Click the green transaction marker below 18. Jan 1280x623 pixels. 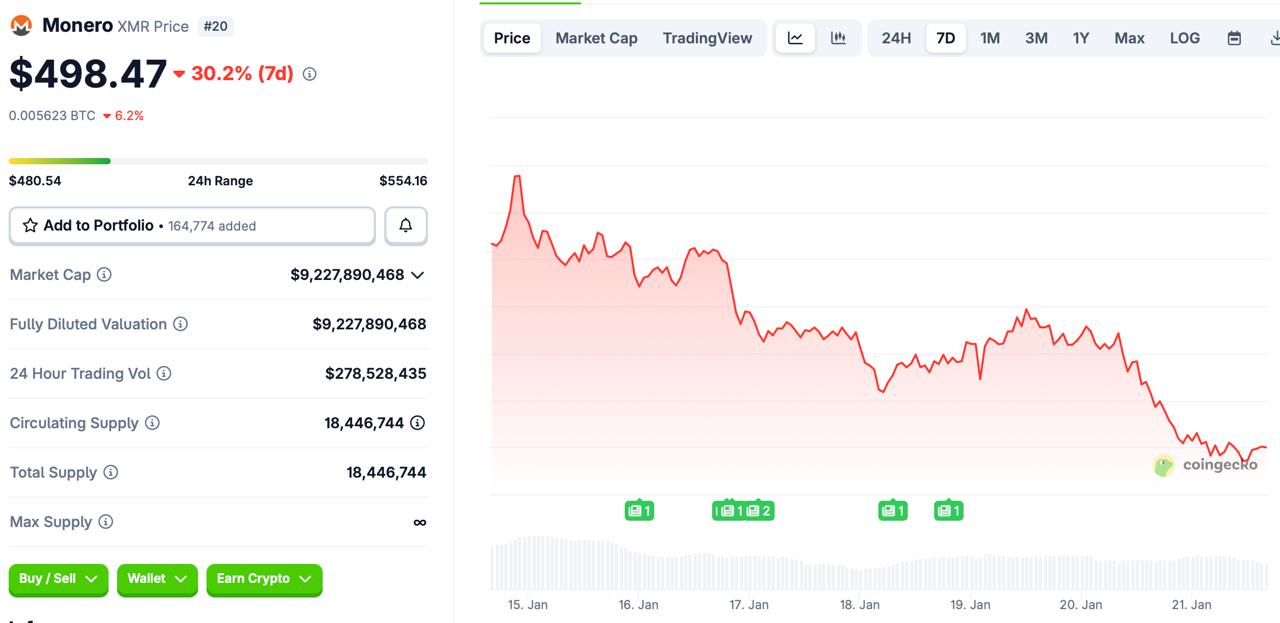(x=892, y=510)
